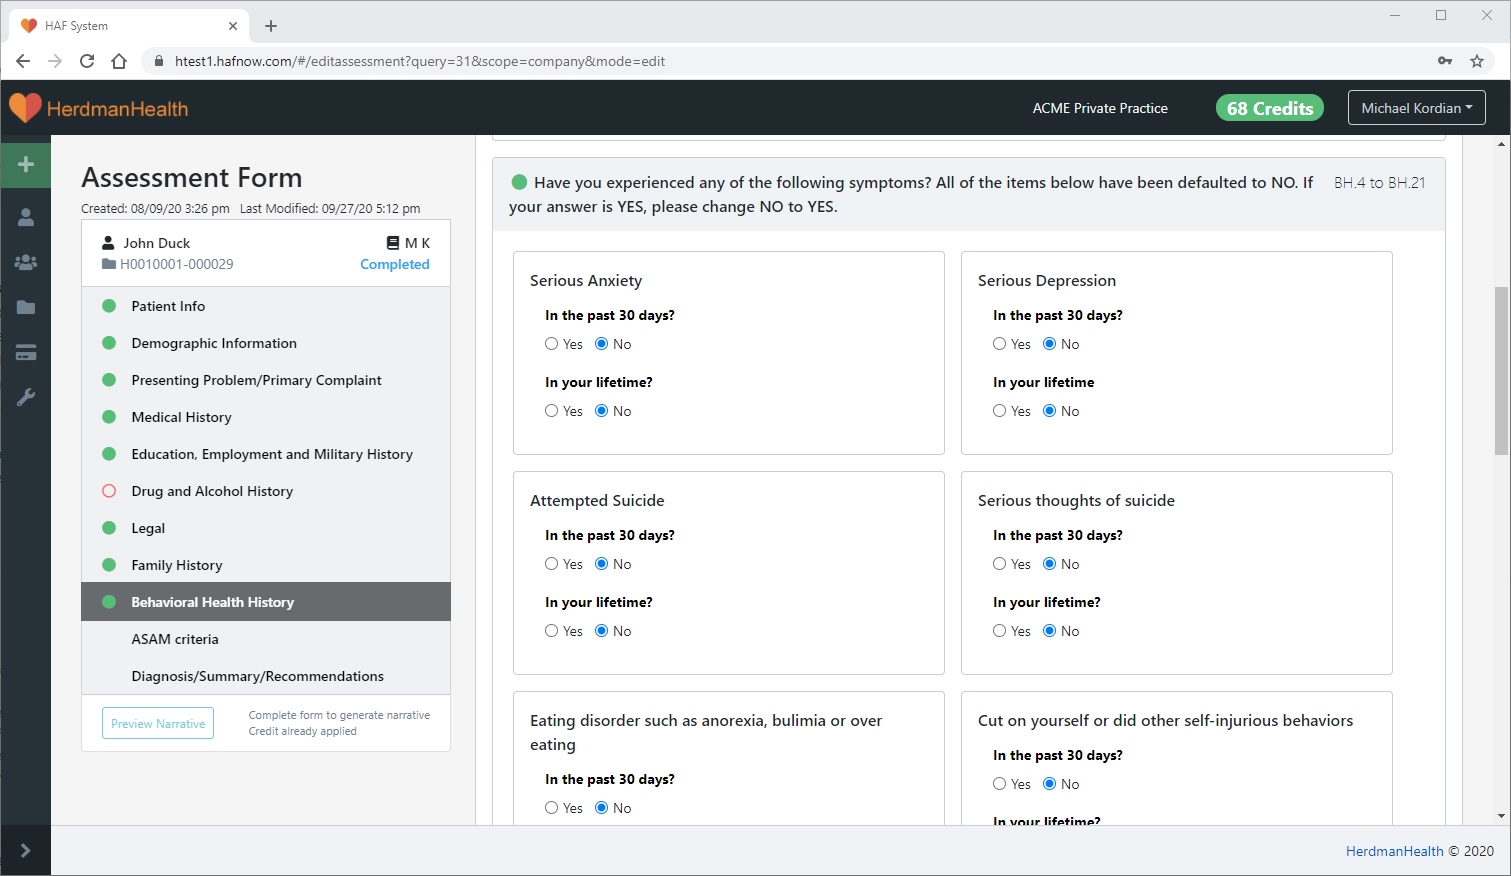Select Yes for Serious Depression in your lifetime

pos(1000,411)
